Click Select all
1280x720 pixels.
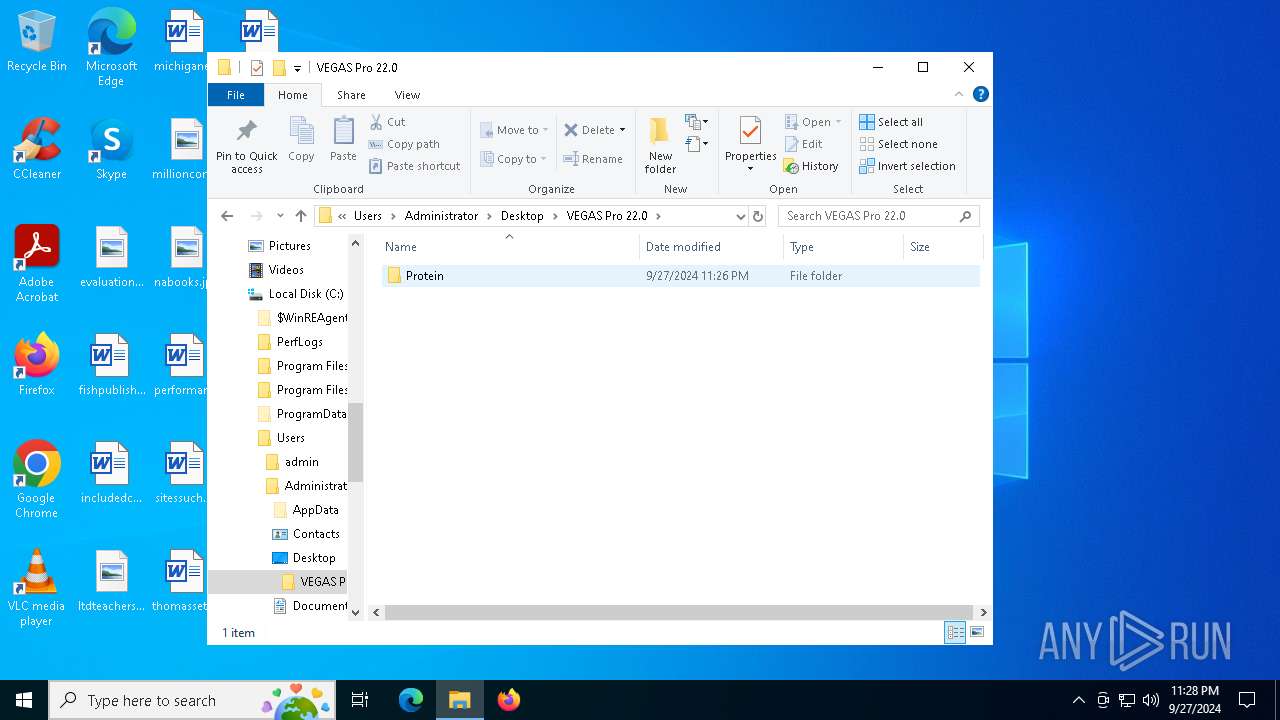[x=891, y=122]
